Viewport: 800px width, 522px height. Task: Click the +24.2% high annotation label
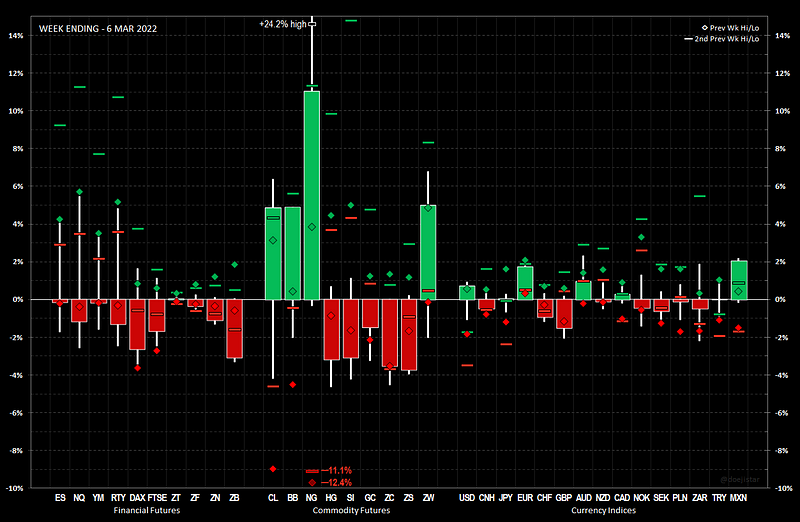[x=282, y=23]
